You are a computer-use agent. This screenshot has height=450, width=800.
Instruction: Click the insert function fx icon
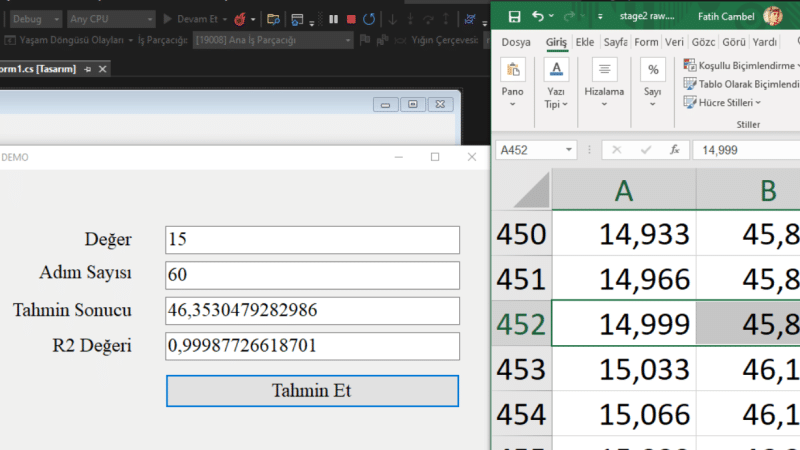coord(674,150)
